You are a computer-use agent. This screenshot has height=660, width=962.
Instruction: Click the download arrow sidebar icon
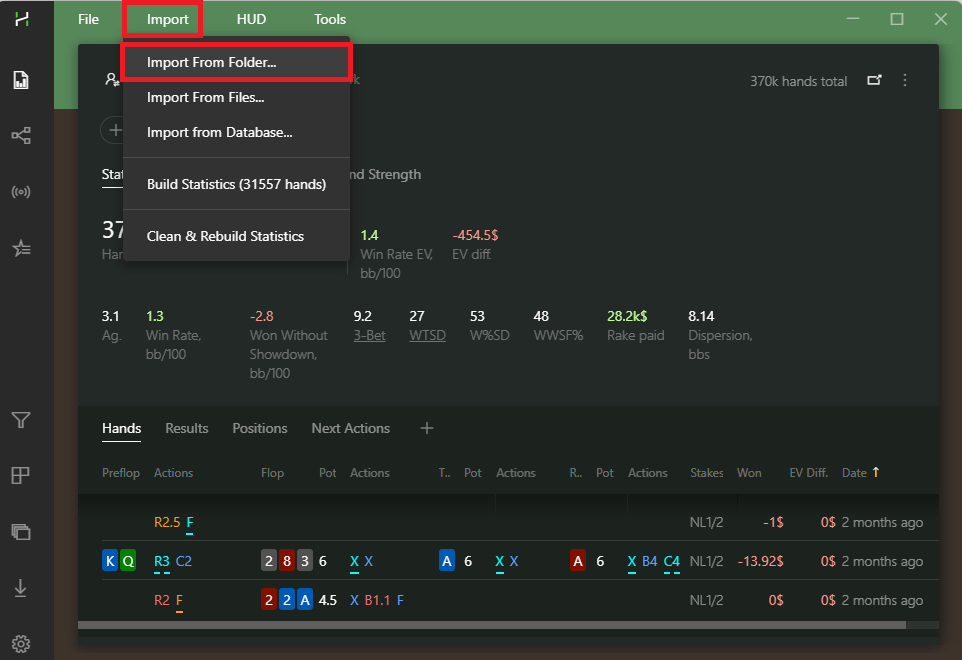pos(20,589)
